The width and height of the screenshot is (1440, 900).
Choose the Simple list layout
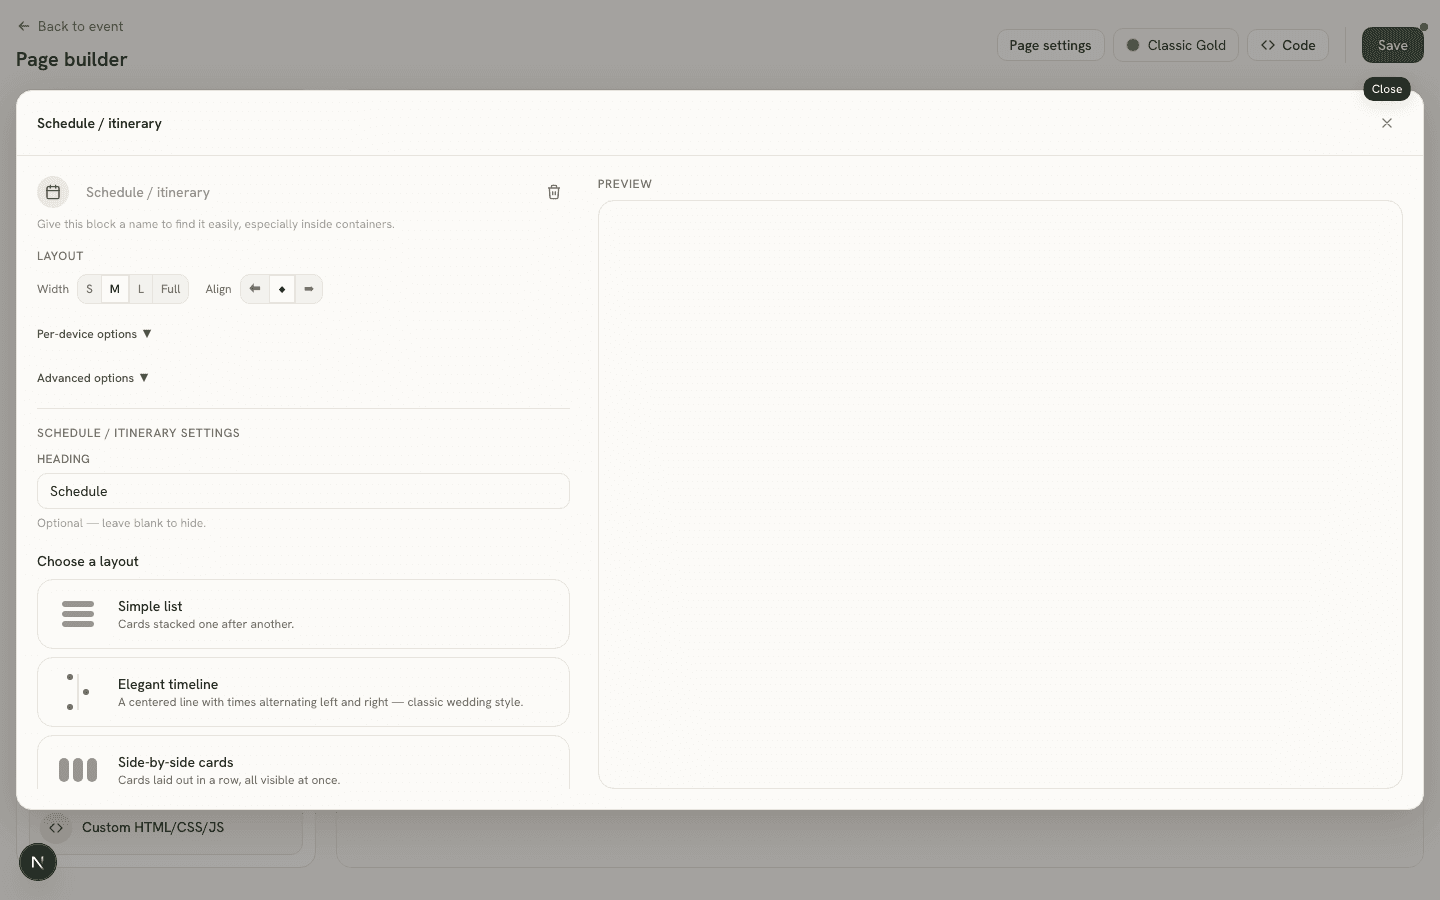pyautogui.click(x=303, y=614)
